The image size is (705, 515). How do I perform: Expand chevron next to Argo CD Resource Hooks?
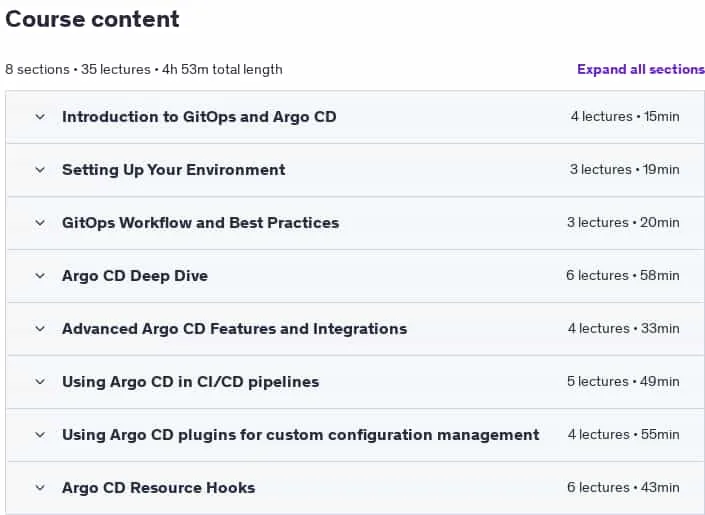(40, 488)
